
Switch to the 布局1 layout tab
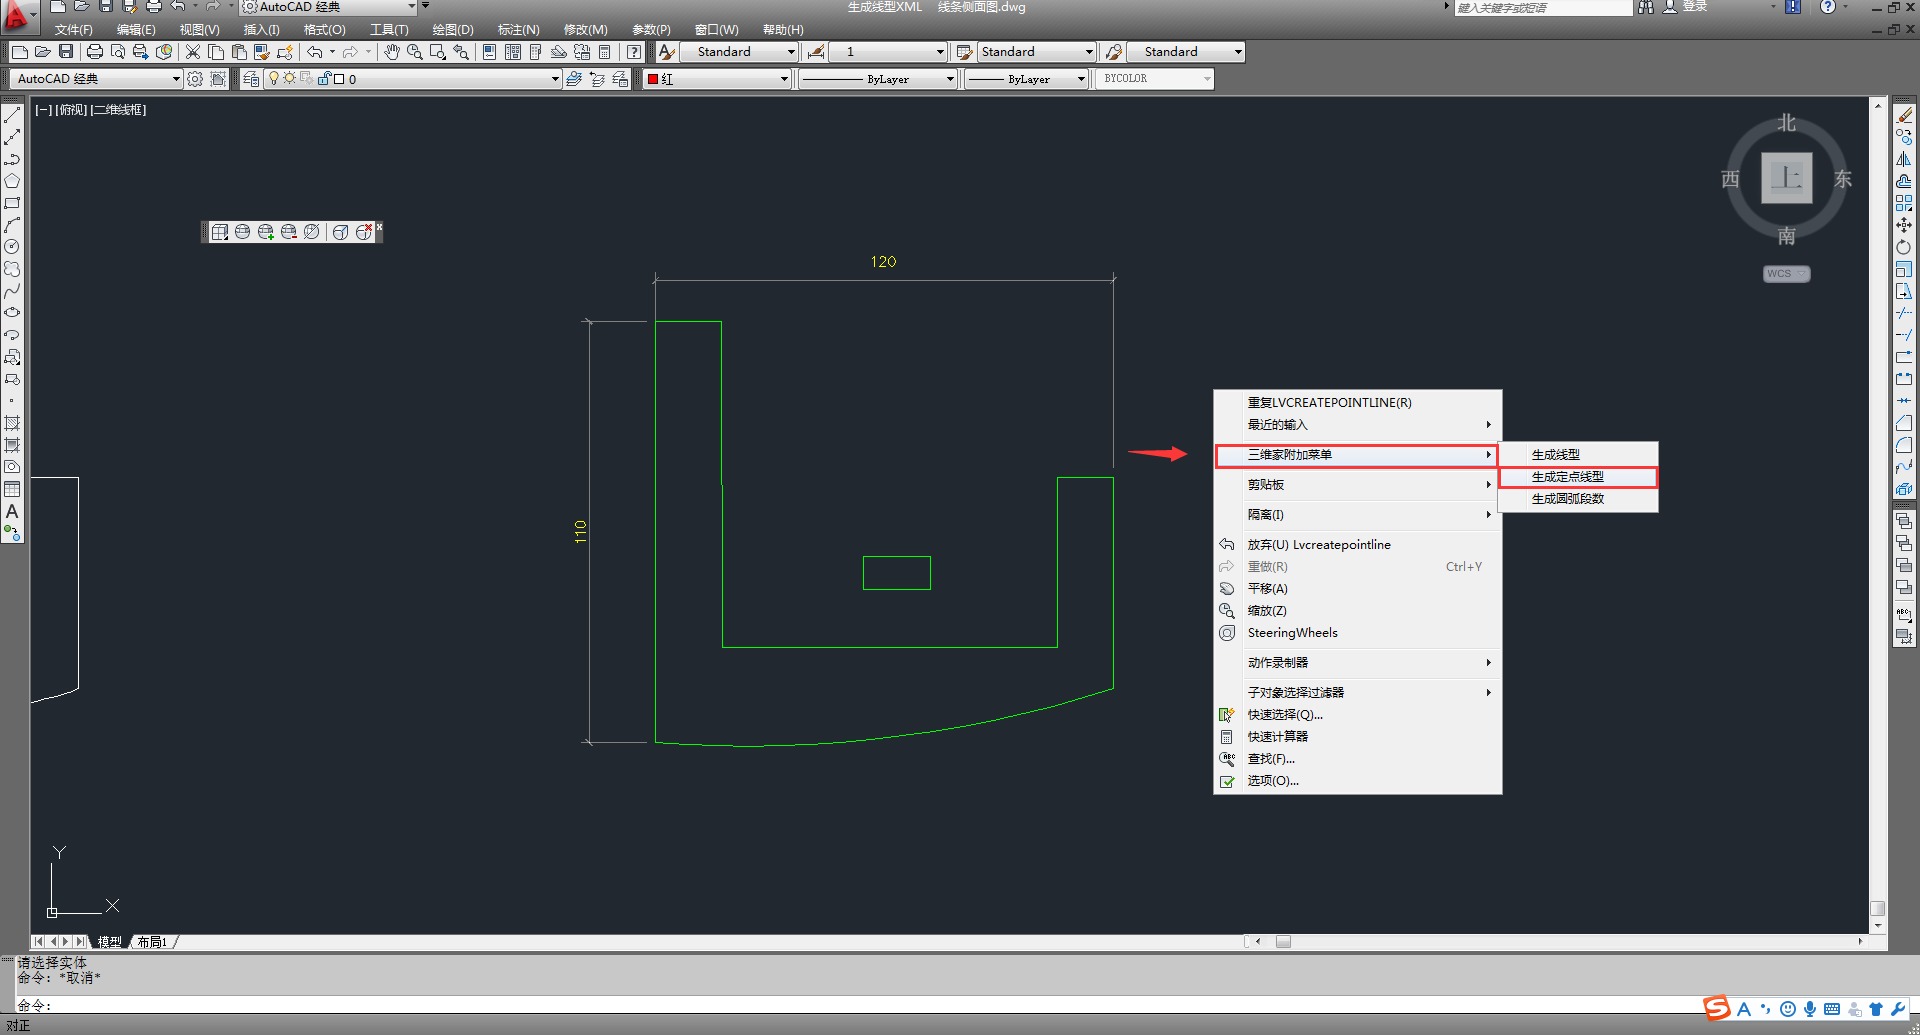(152, 942)
